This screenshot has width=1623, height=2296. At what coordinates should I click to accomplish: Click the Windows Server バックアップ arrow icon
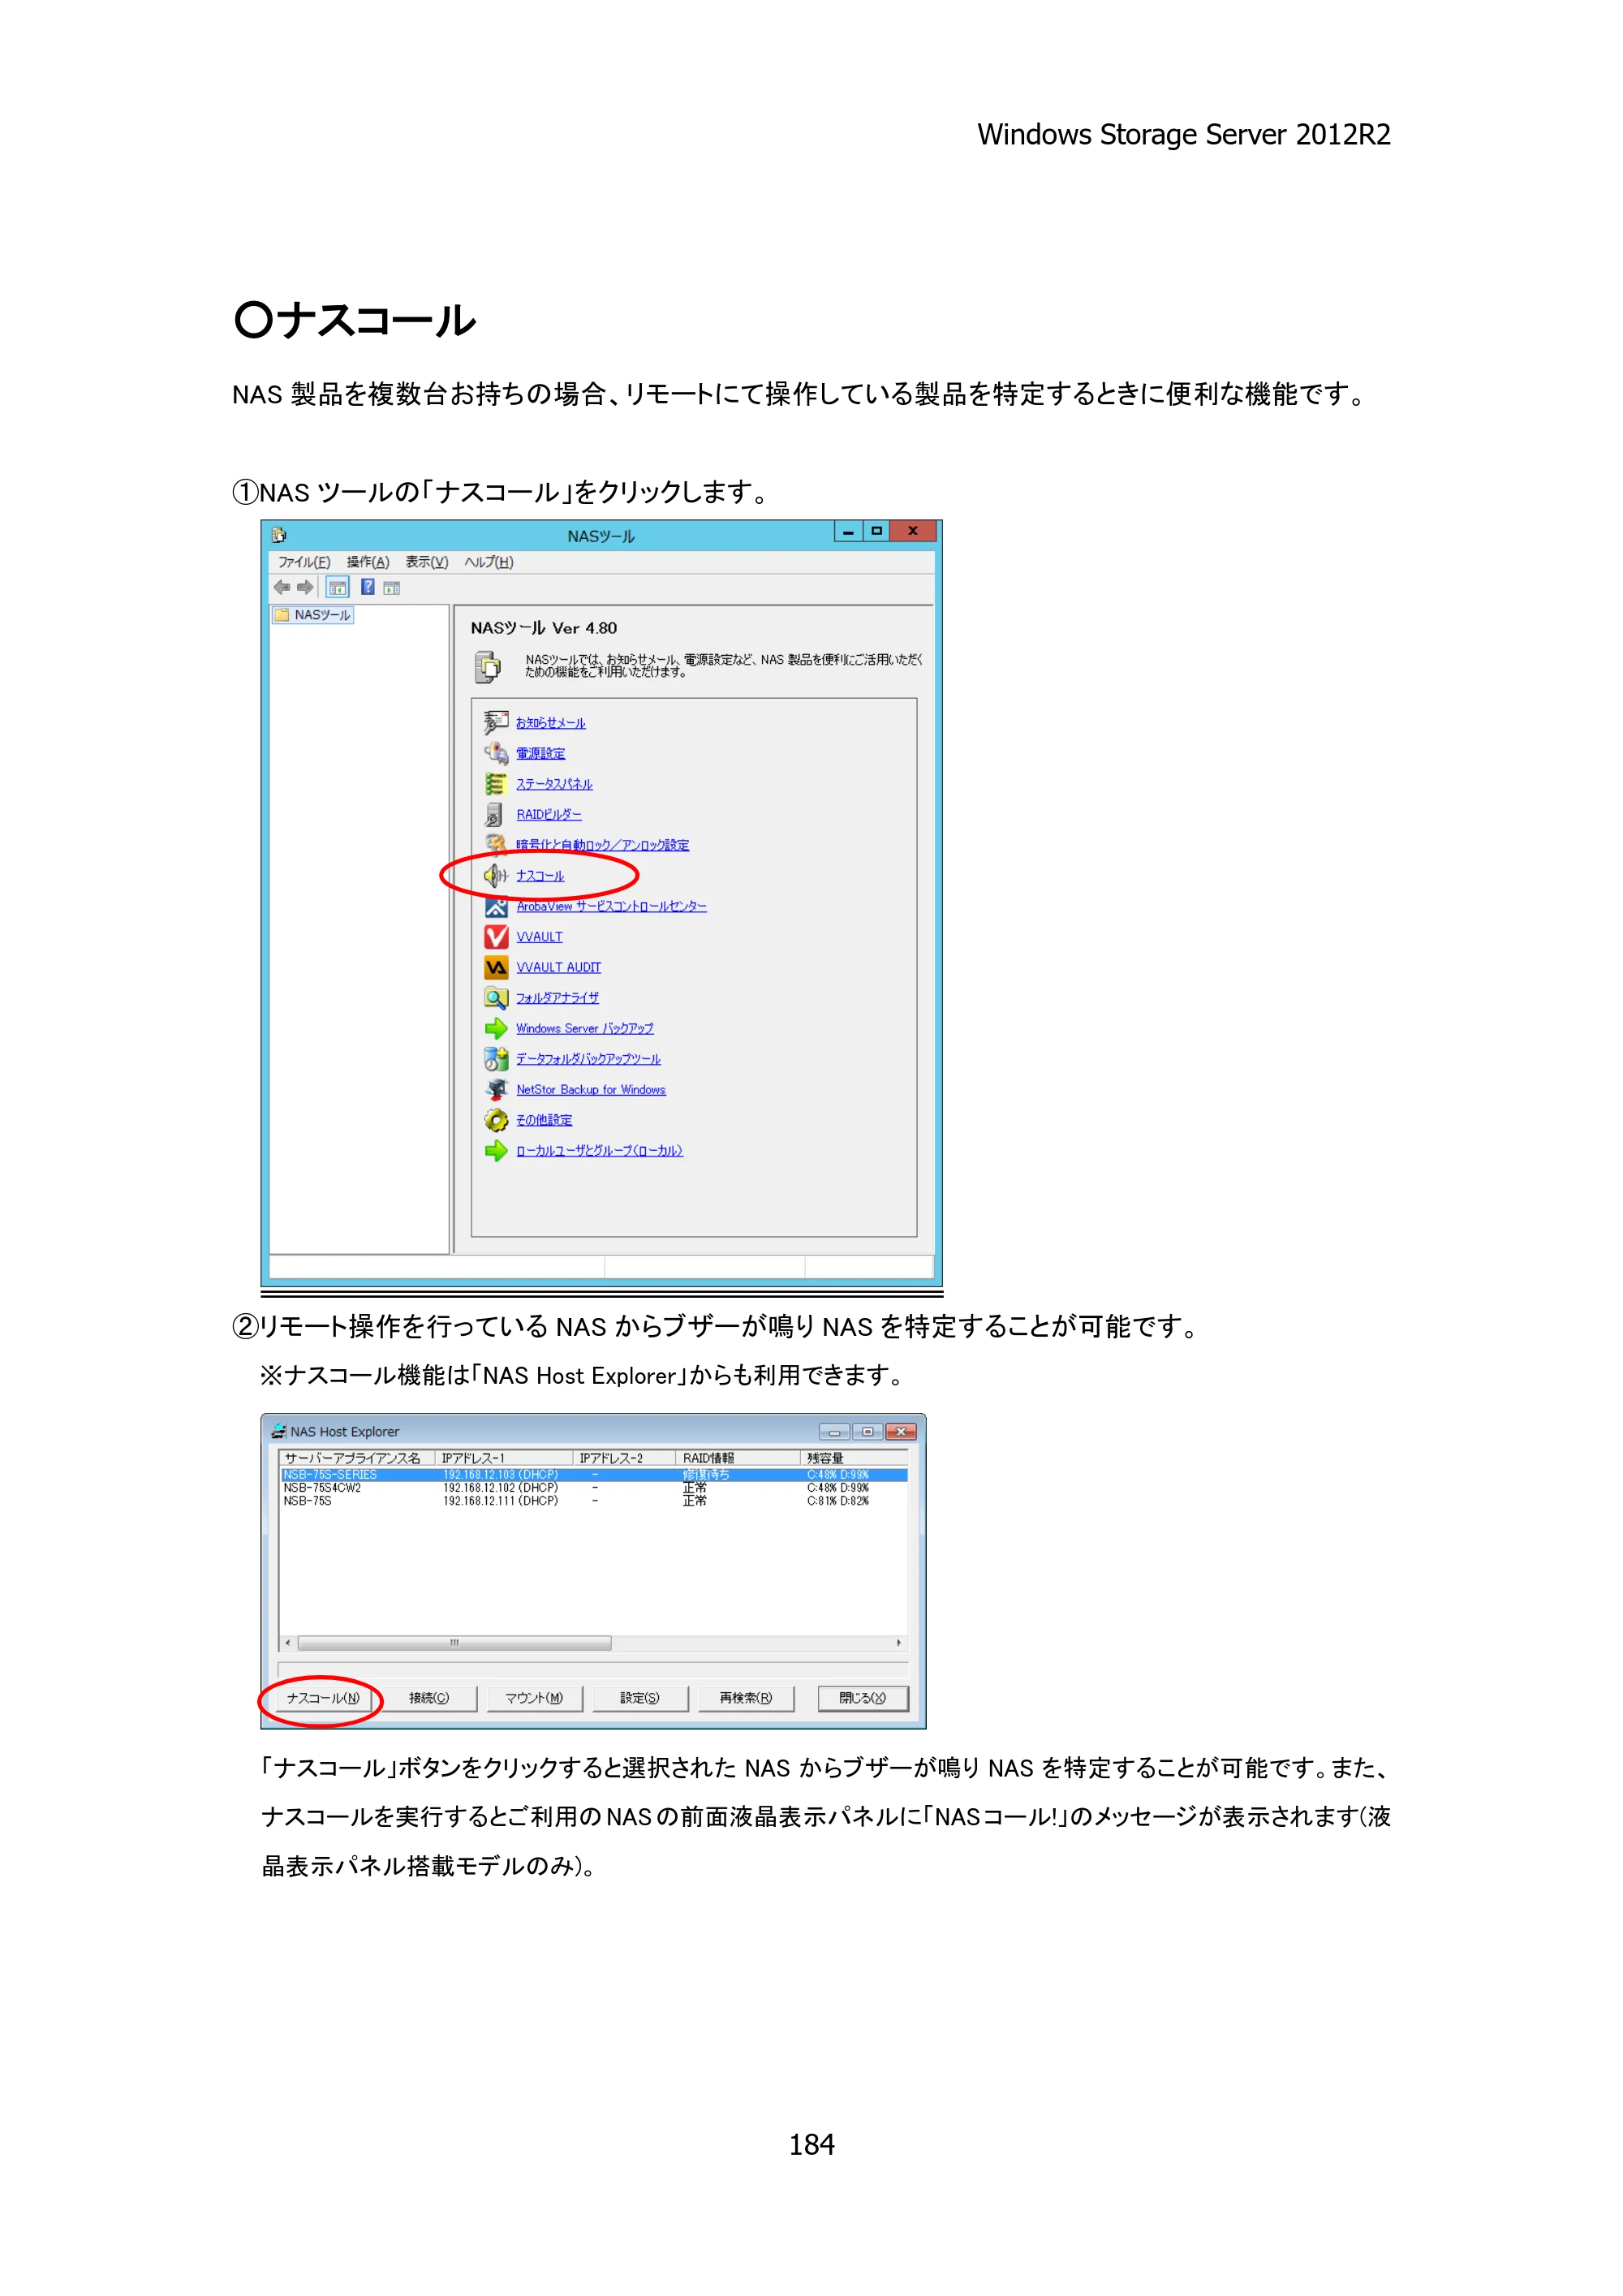[496, 1028]
